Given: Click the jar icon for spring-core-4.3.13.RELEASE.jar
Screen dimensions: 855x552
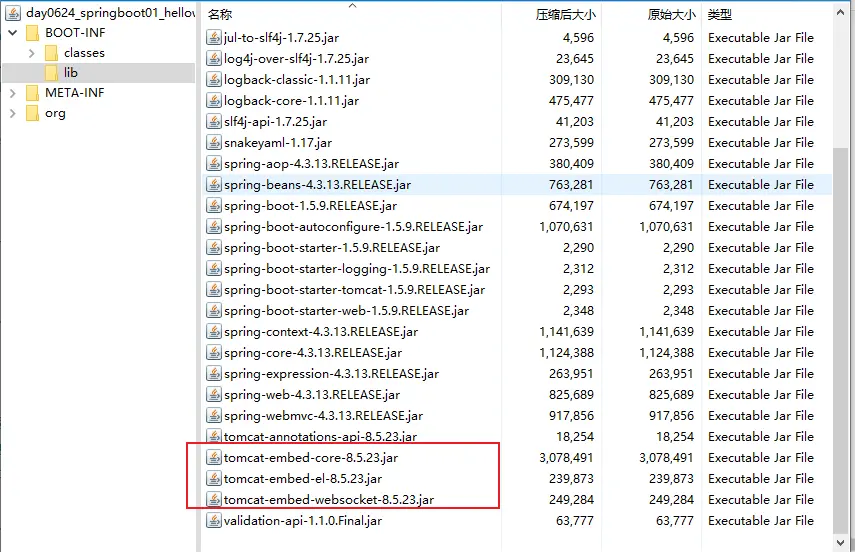Looking at the screenshot, I should coord(213,353).
